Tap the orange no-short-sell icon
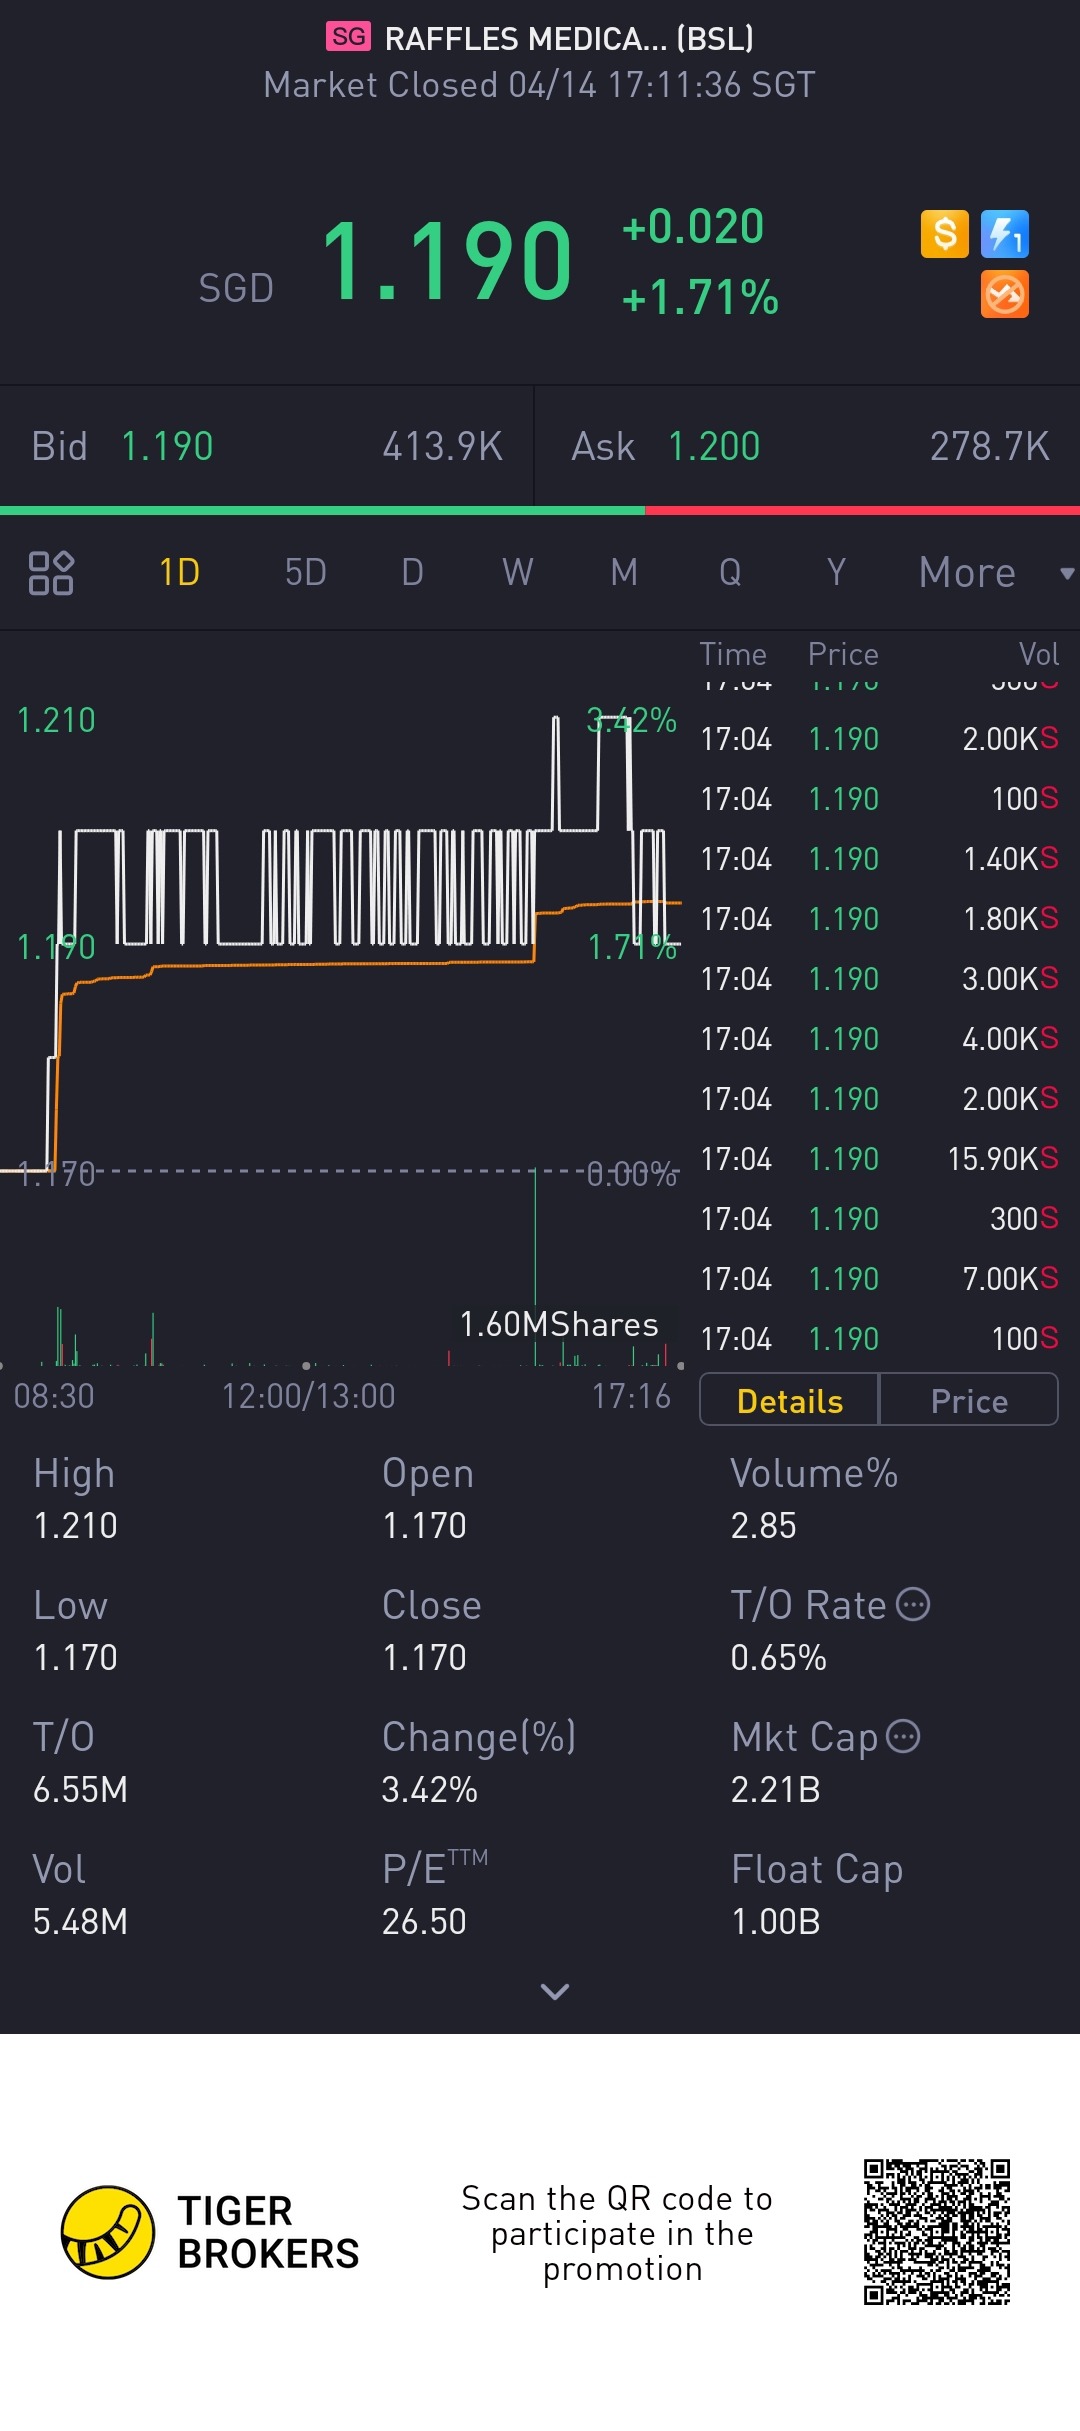 click(x=1005, y=294)
